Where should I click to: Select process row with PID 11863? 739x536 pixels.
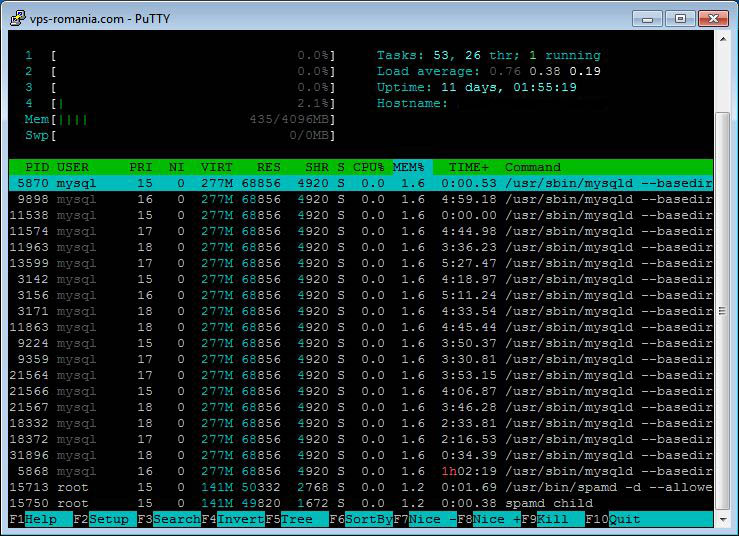tap(361, 327)
